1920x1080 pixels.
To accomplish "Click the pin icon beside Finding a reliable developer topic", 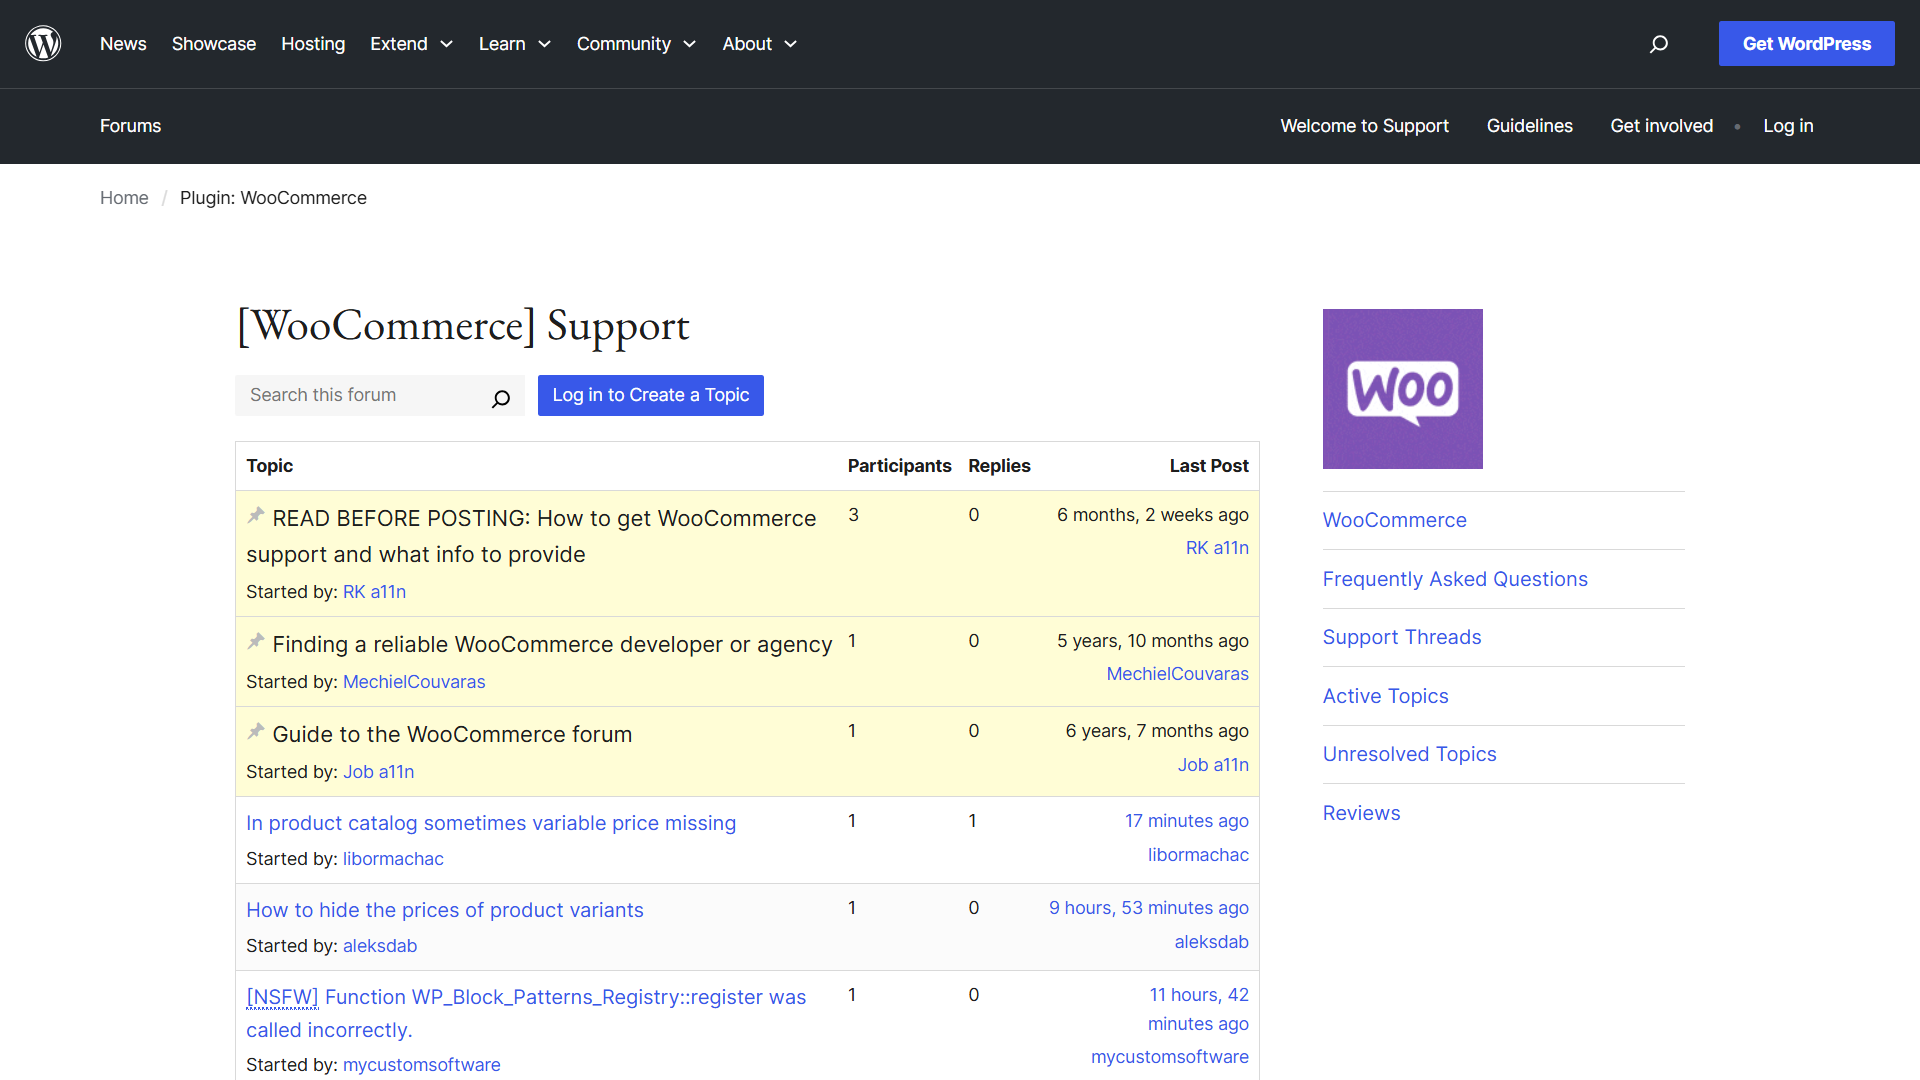I will point(256,641).
